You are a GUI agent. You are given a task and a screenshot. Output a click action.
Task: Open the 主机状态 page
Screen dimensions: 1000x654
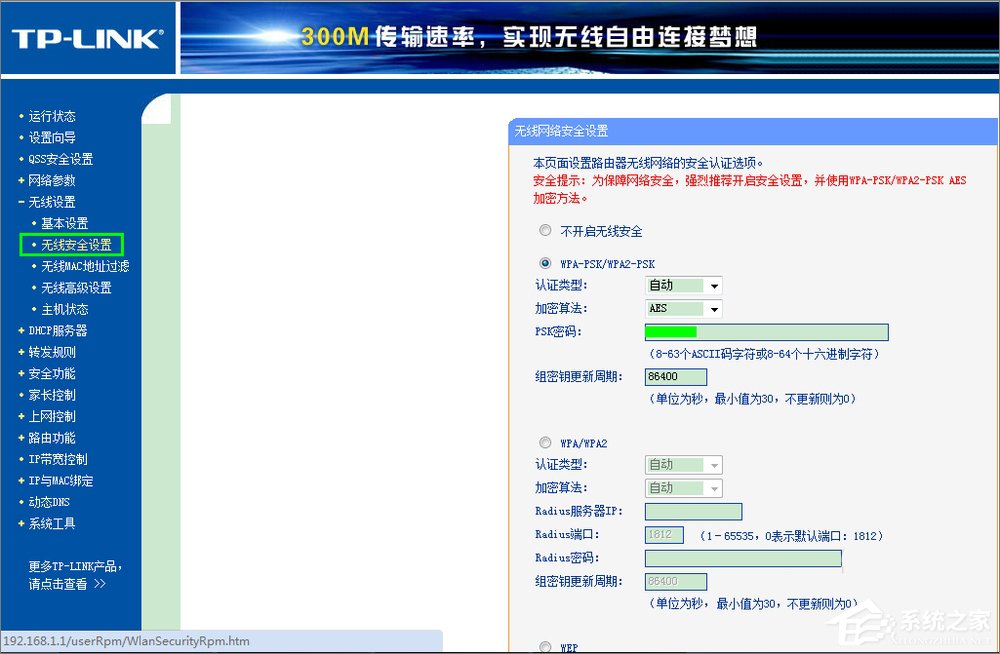pyautogui.click(x=64, y=309)
